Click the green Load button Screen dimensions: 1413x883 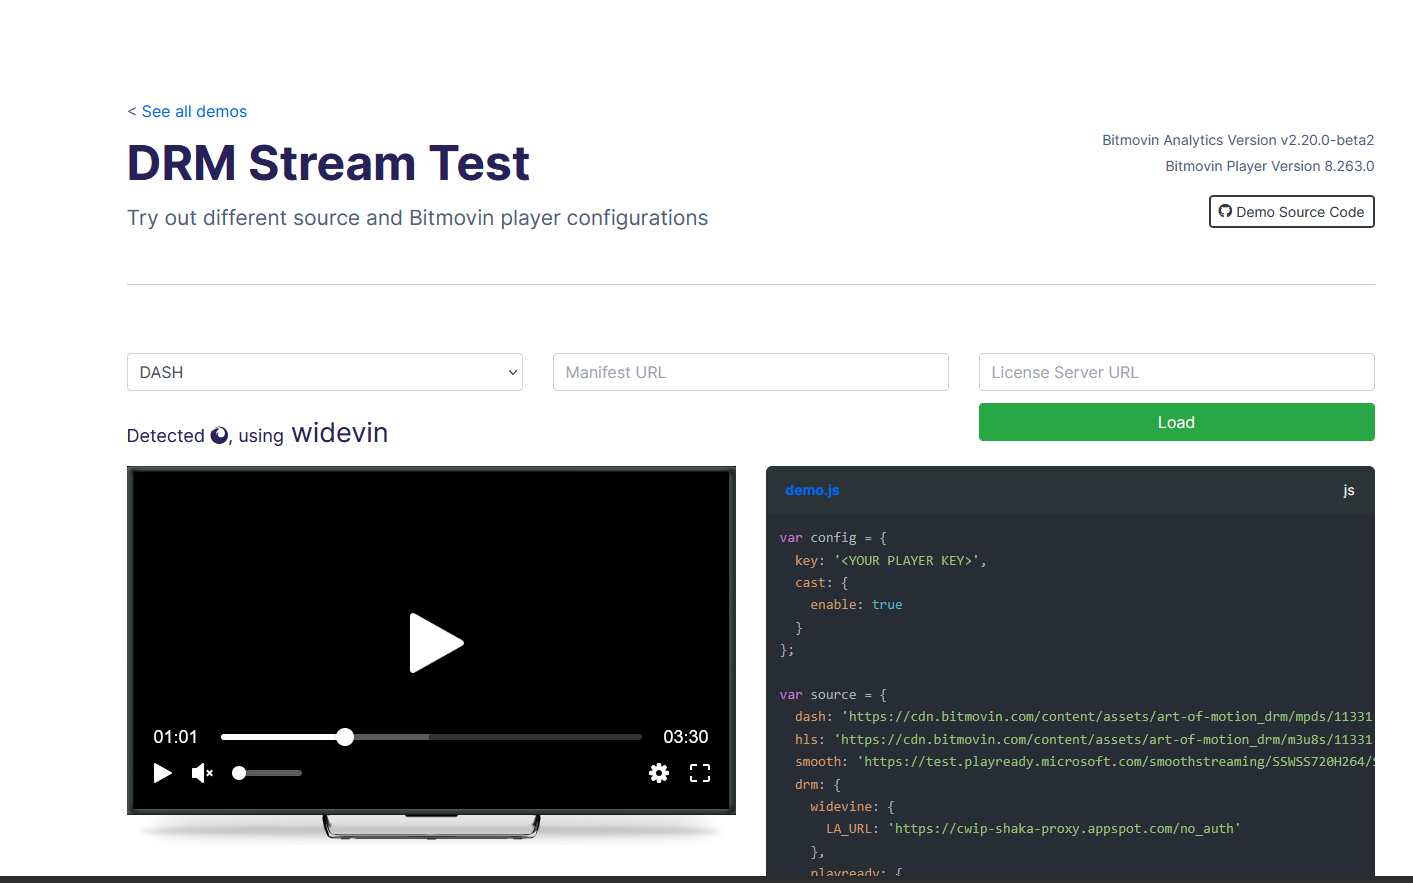click(1177, 422)
